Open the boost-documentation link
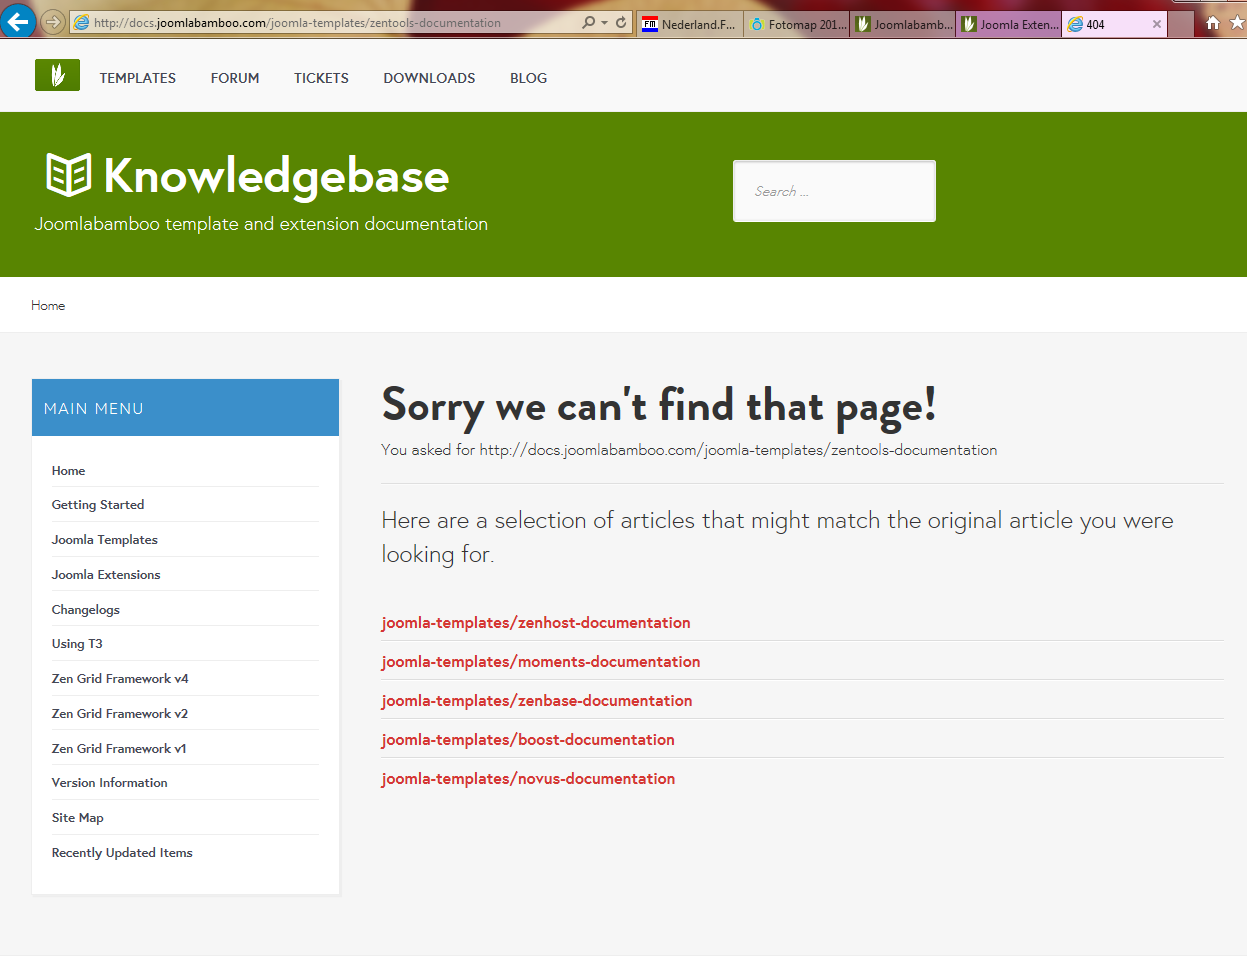 point(528,740)
